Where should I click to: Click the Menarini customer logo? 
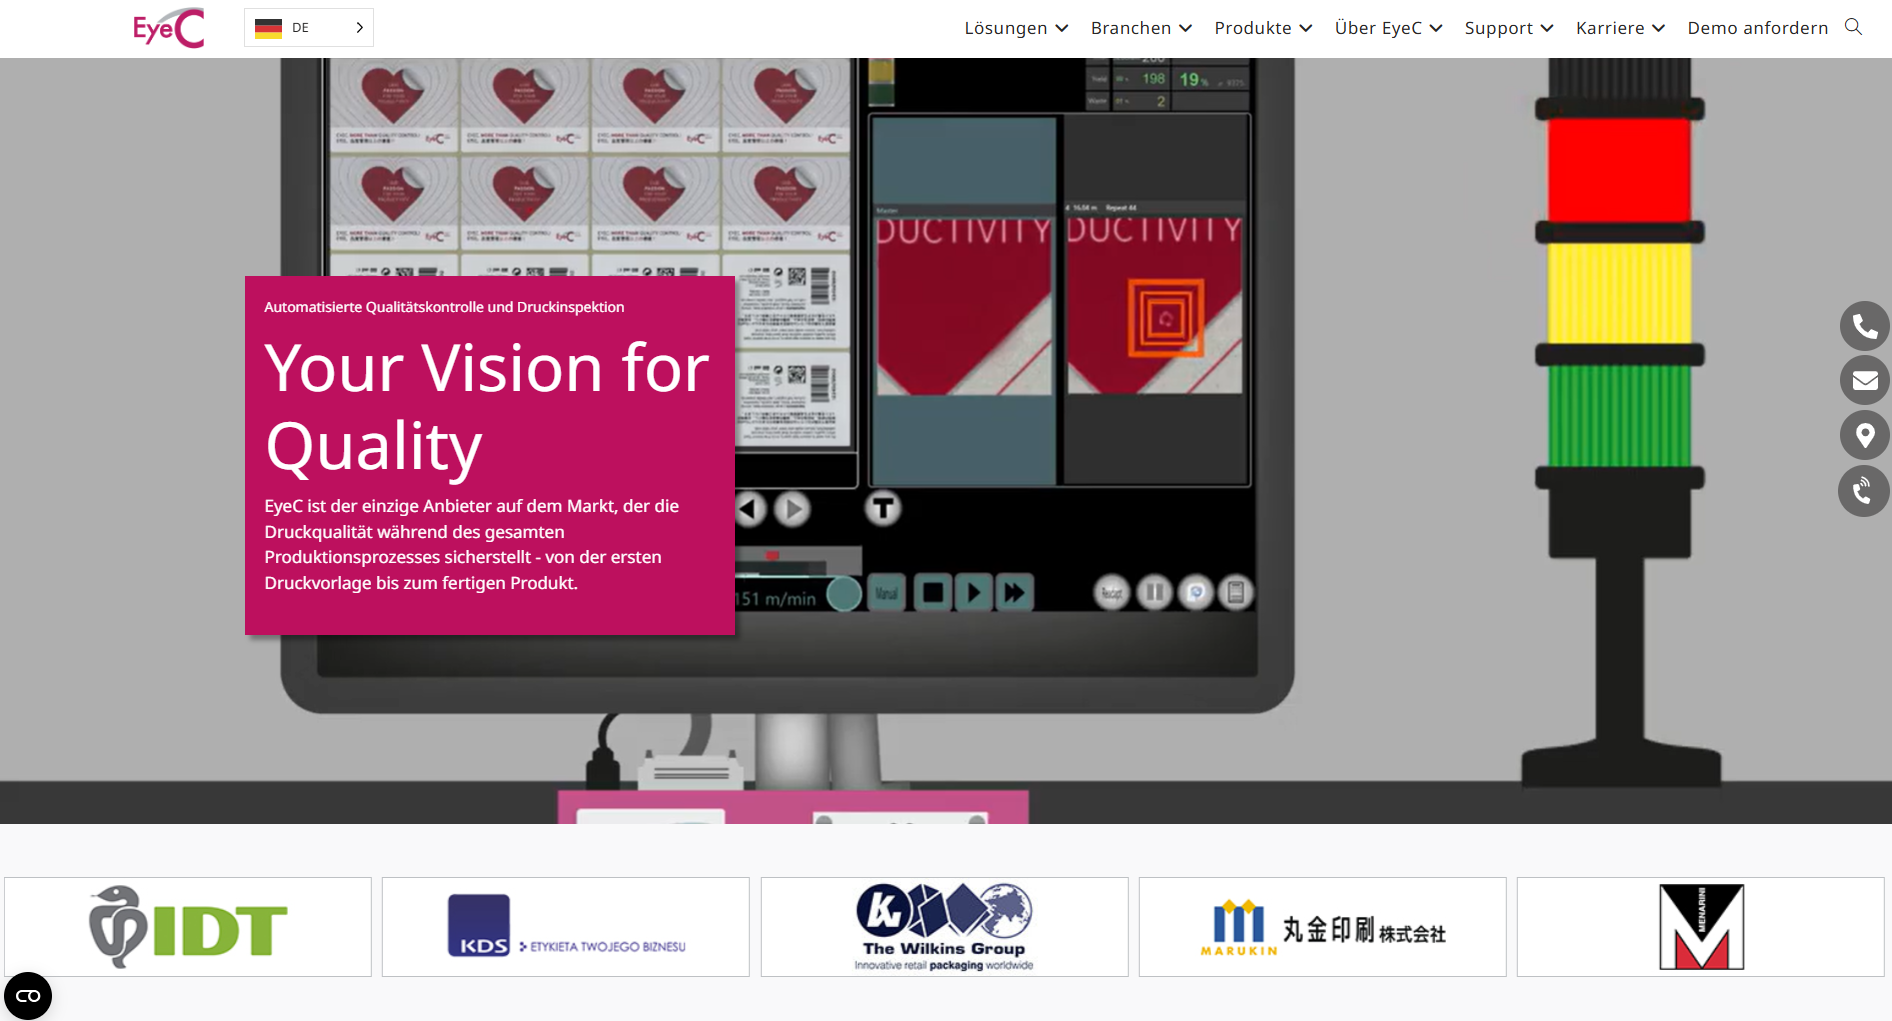1701,927
